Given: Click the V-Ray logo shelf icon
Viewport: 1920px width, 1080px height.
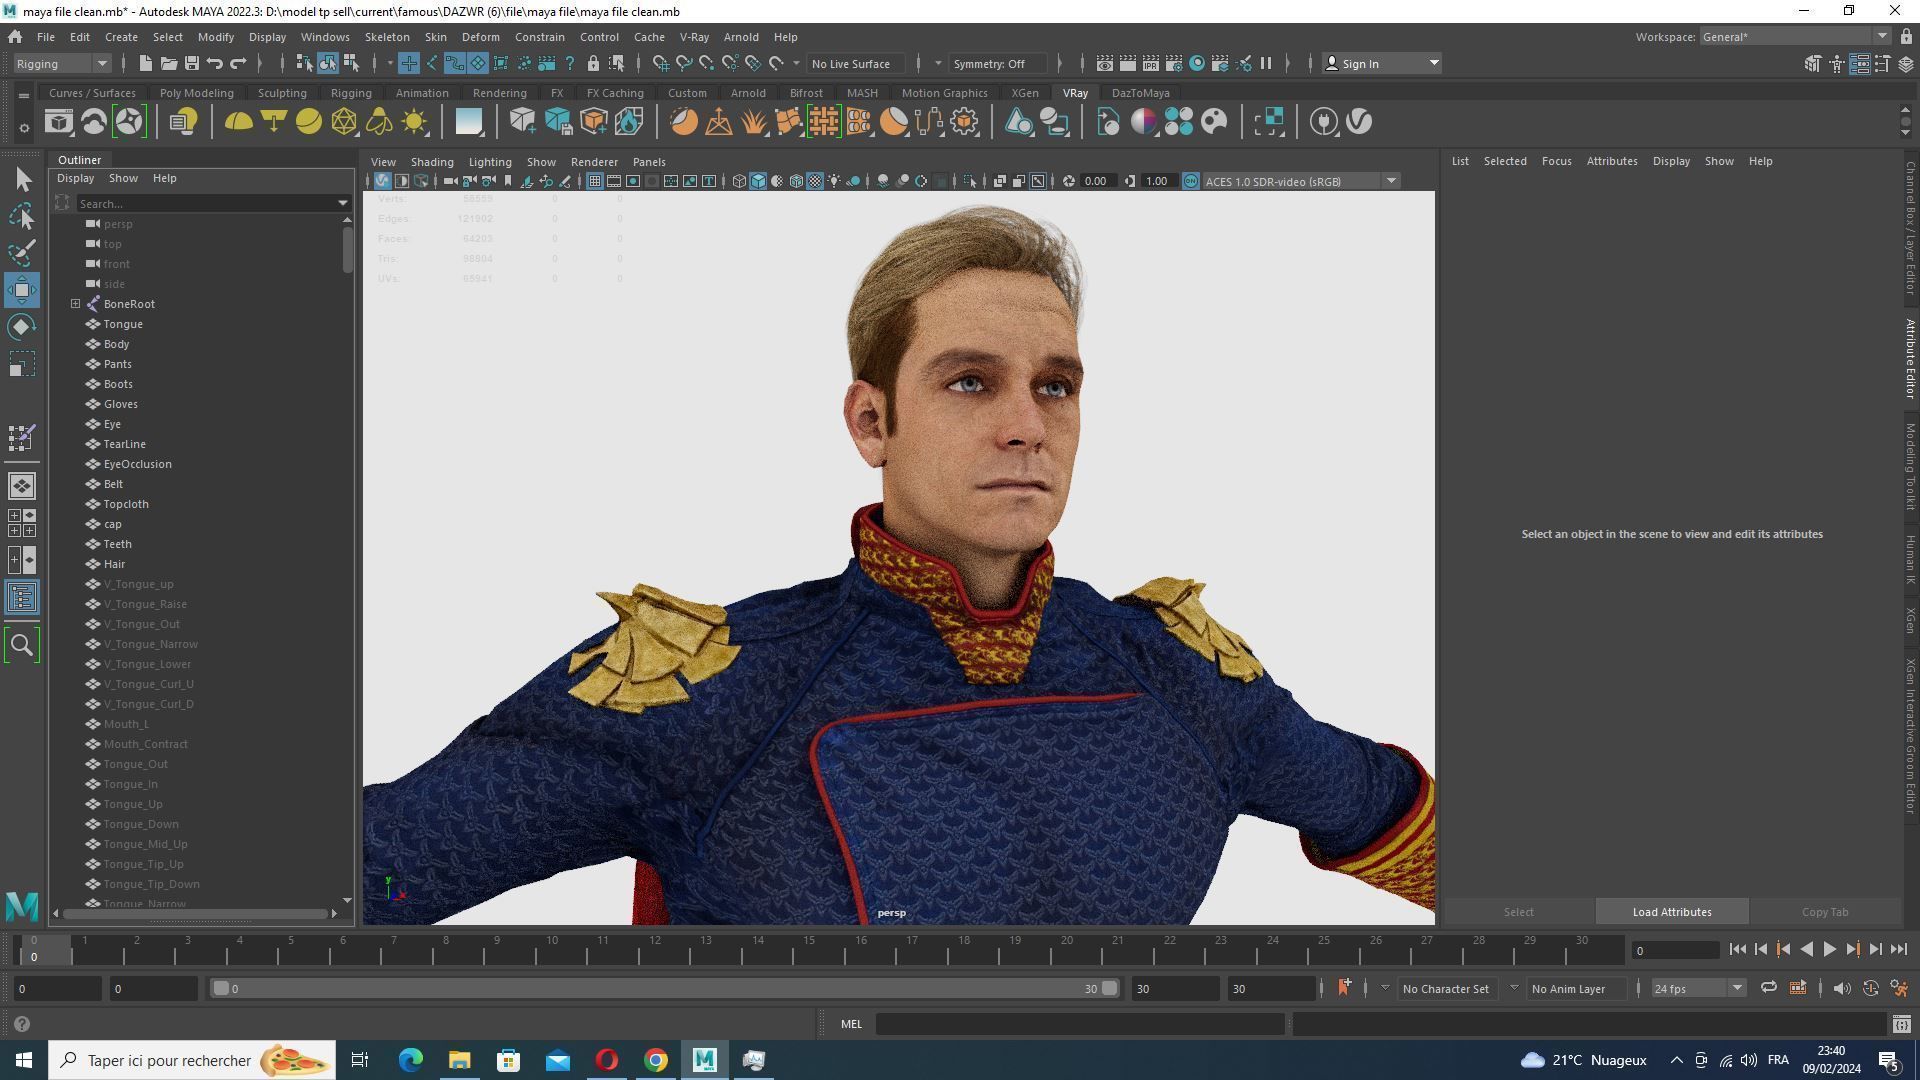Looking at the screenshot, I should pos(1359,122).
